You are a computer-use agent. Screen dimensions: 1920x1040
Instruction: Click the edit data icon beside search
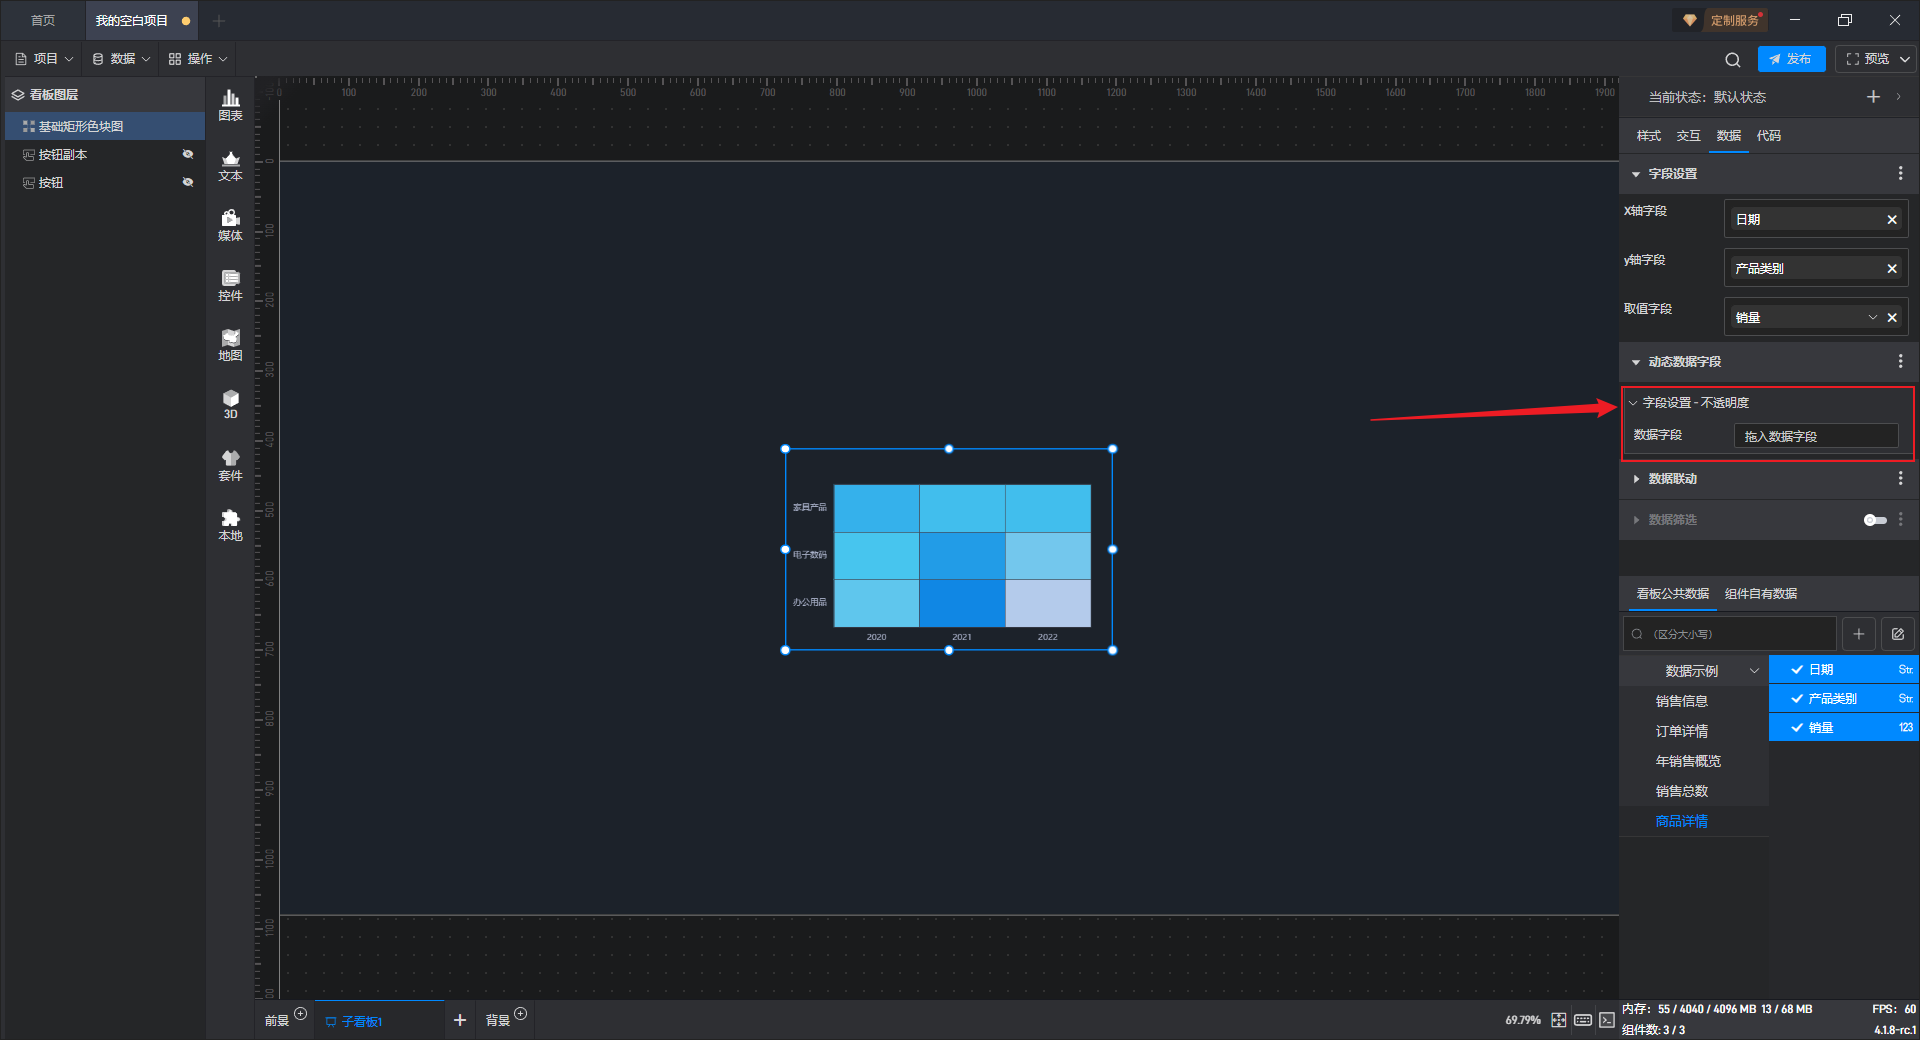click(x=1898, y=634)
